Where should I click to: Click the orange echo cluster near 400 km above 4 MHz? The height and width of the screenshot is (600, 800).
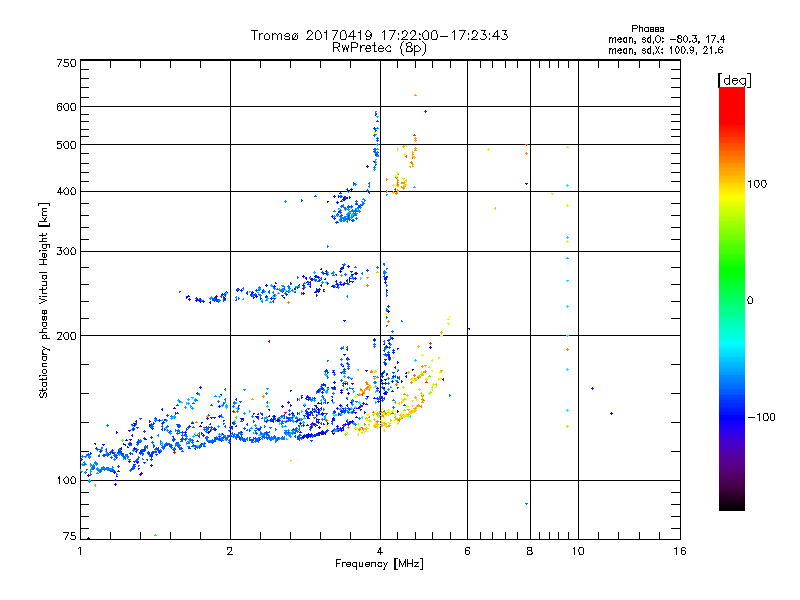click(x=398, y=184)
